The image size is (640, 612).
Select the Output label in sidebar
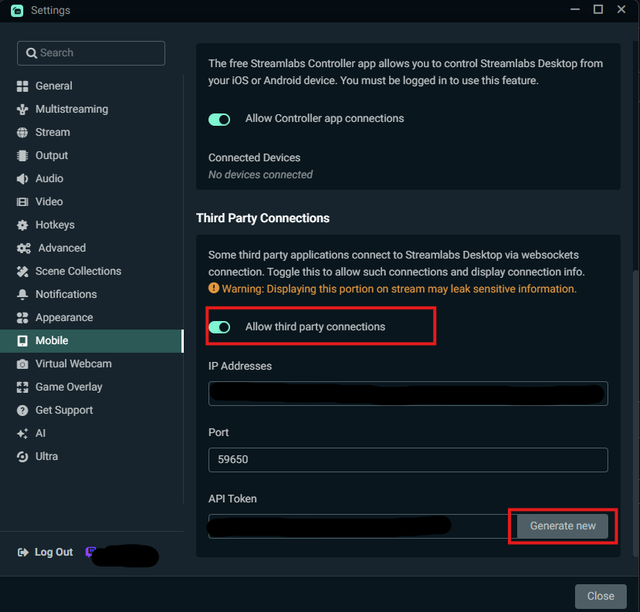click(x=51, y=156)
